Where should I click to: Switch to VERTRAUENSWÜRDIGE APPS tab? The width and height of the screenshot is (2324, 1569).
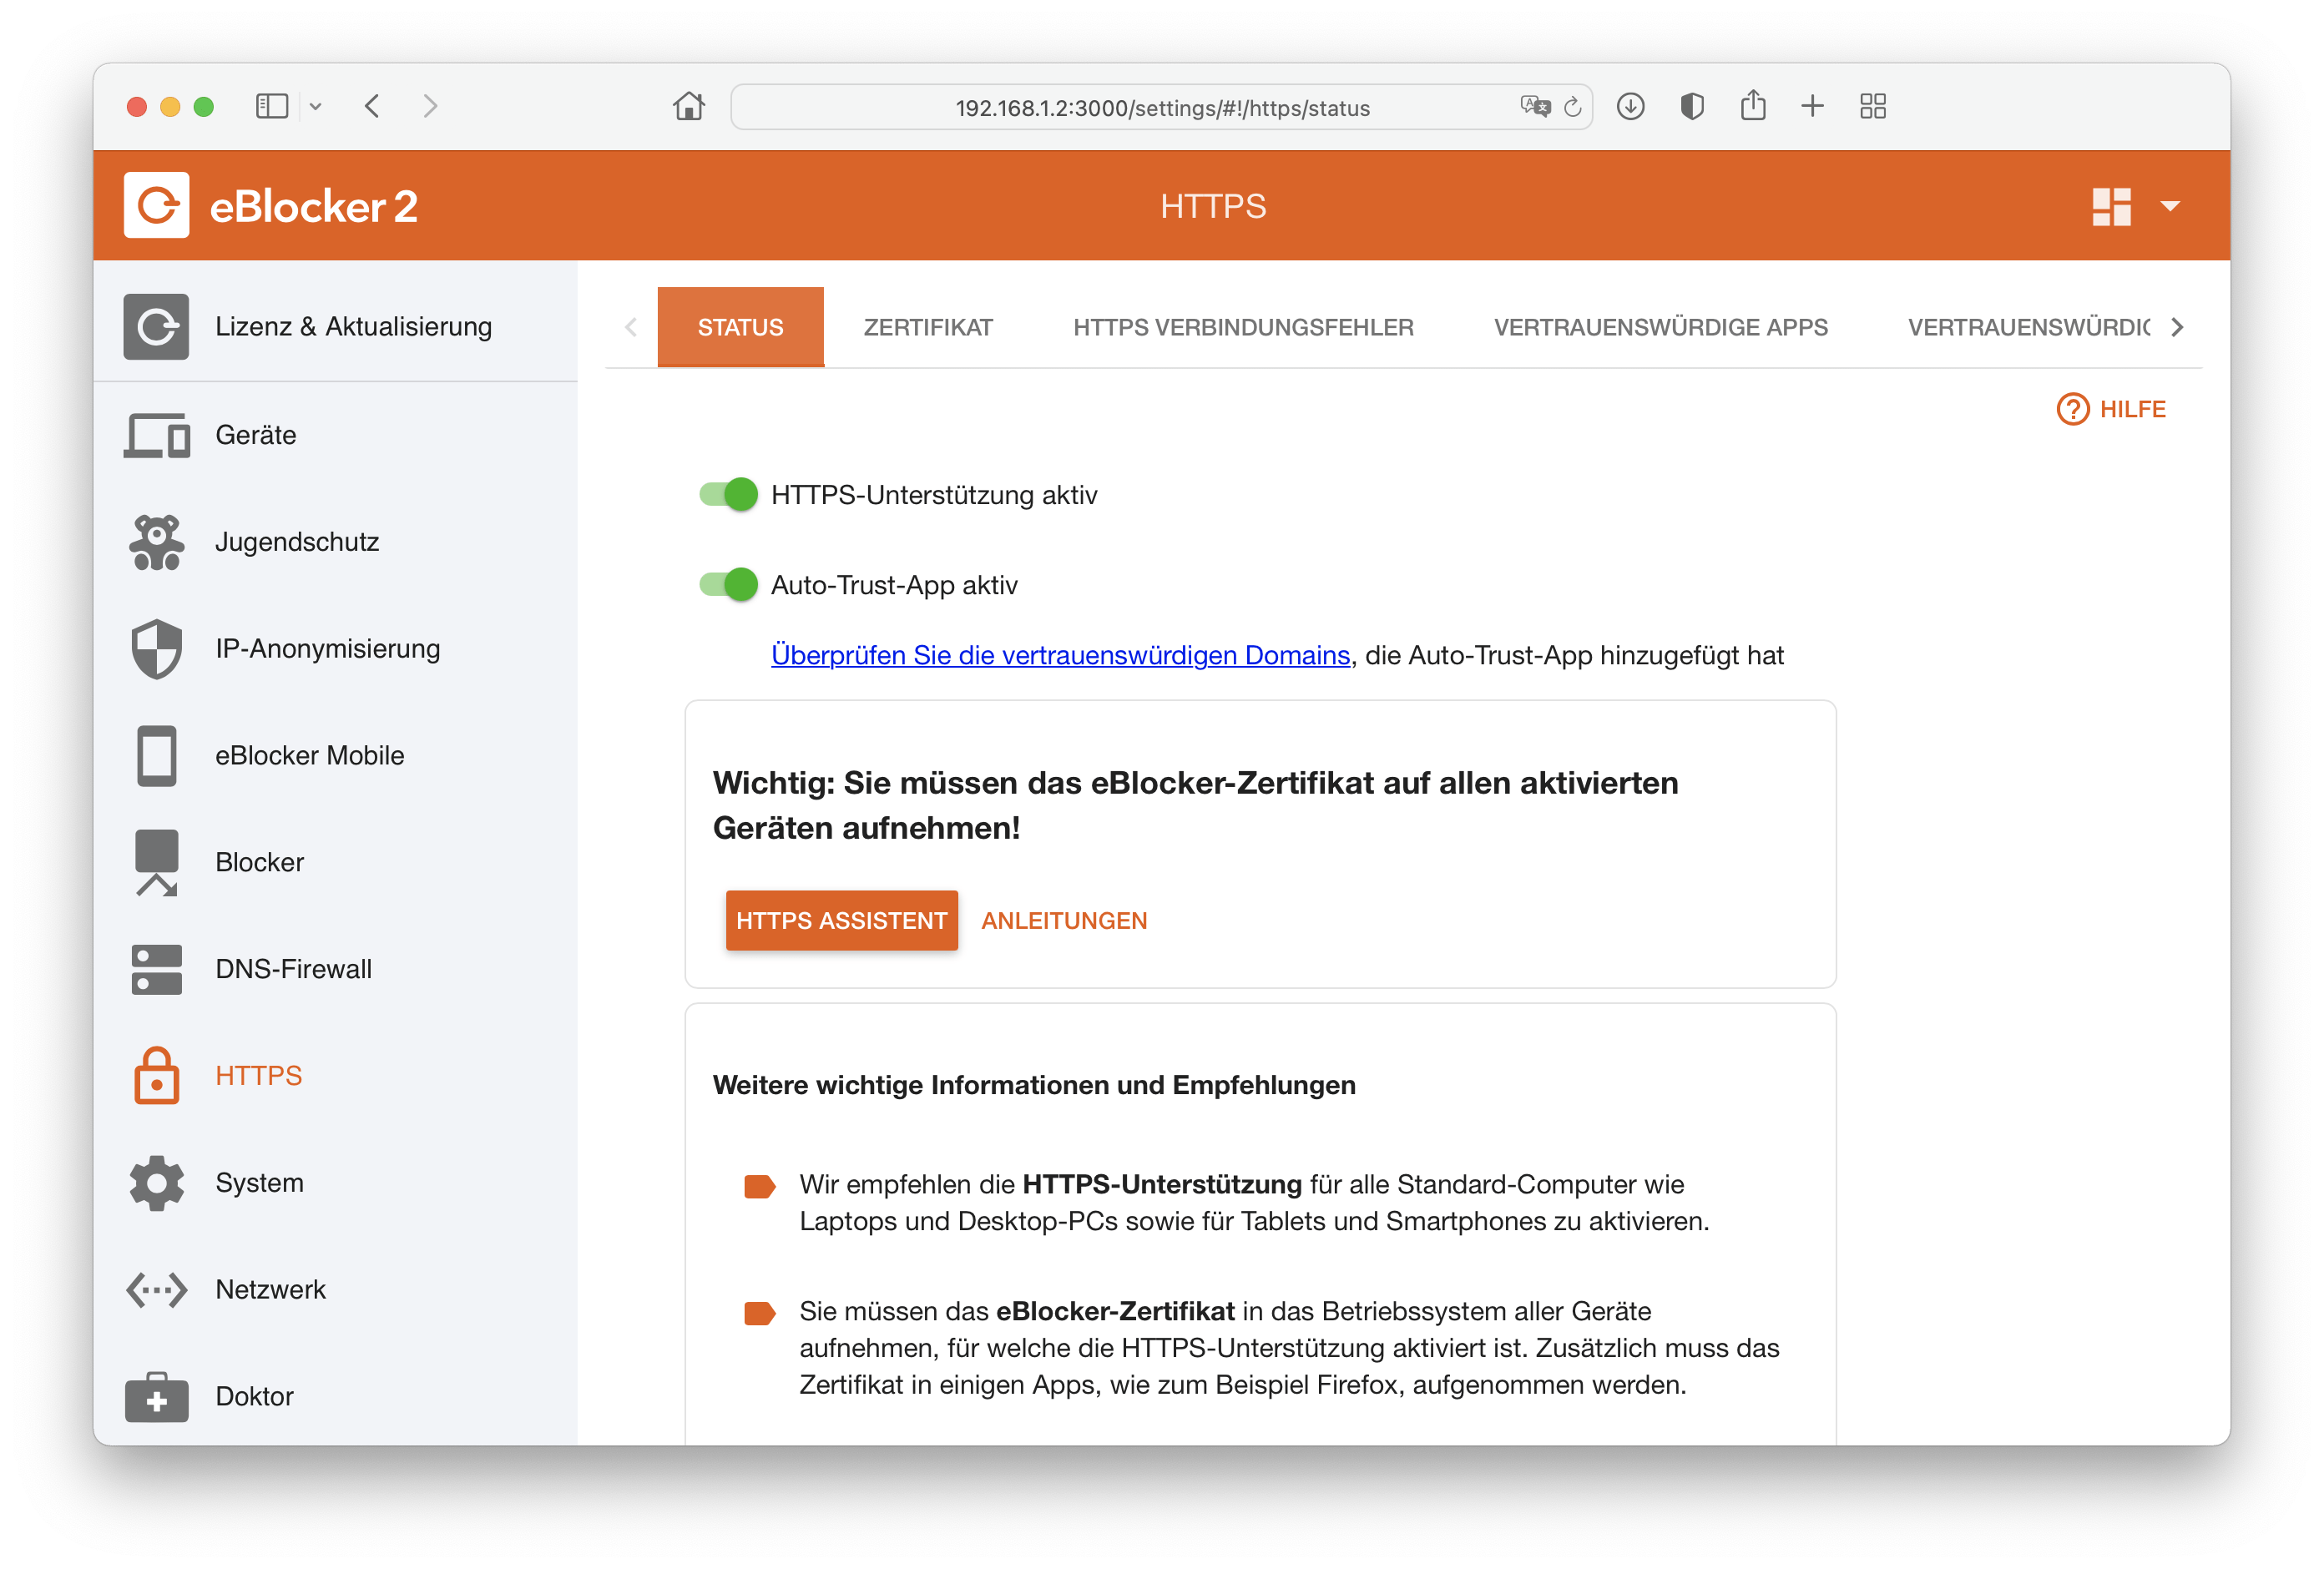pyautogui.click(x=1660, y=327)
